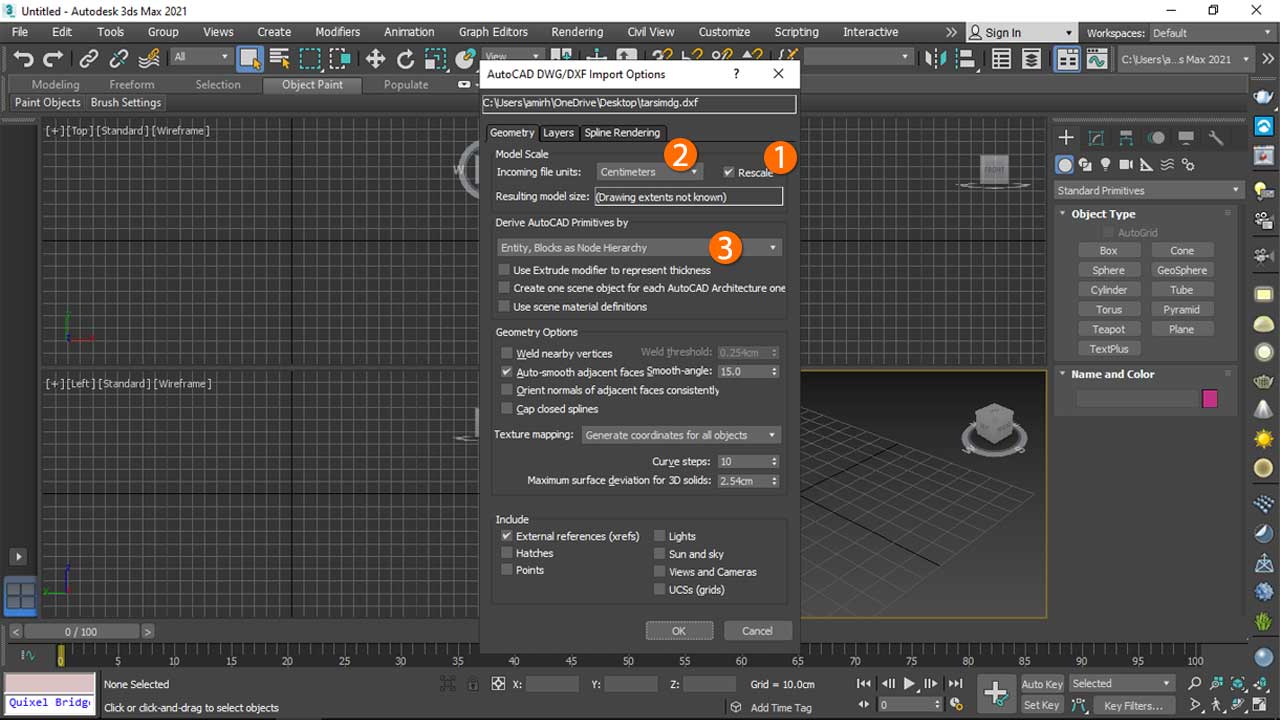Click OK to confirm import options
1280x720 pixels.
point(679,631)
